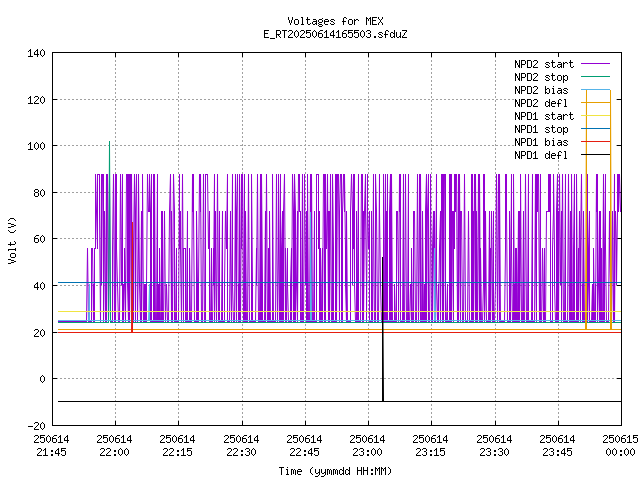Click the Time (yymmdd HH:MM) x-axis label

335,471
